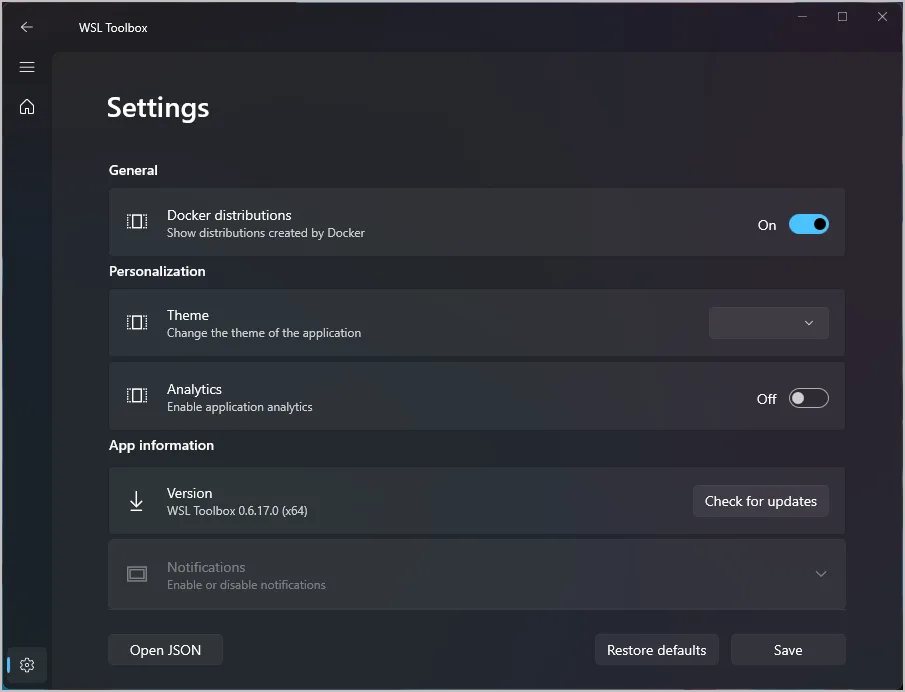Open the hamburger navigation menu
The image size is (905, 692).
pyautogui.click(x=27, y=67)
